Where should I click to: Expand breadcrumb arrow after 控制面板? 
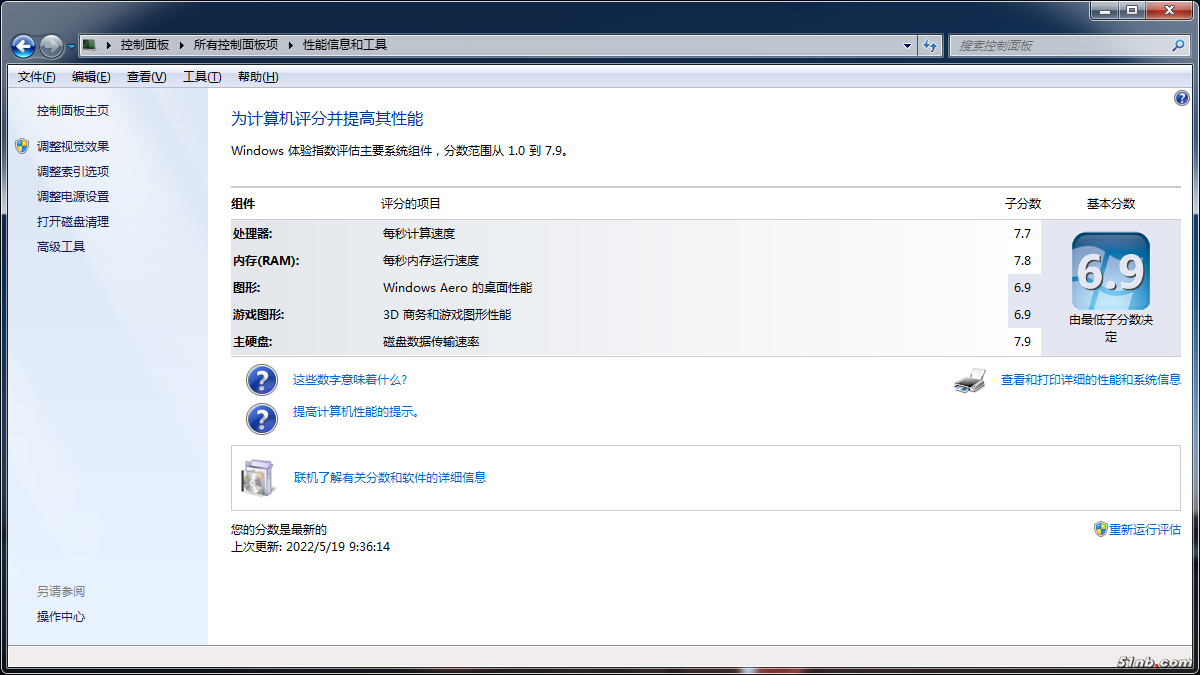click(x=181, y=45)
